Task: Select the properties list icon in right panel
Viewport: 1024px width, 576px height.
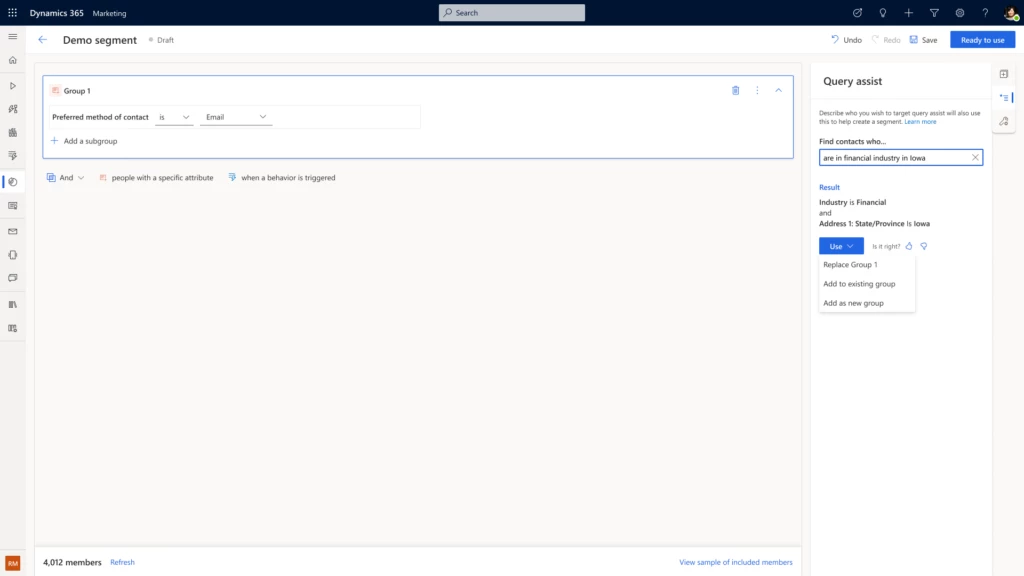Action: coord(1003,96)
